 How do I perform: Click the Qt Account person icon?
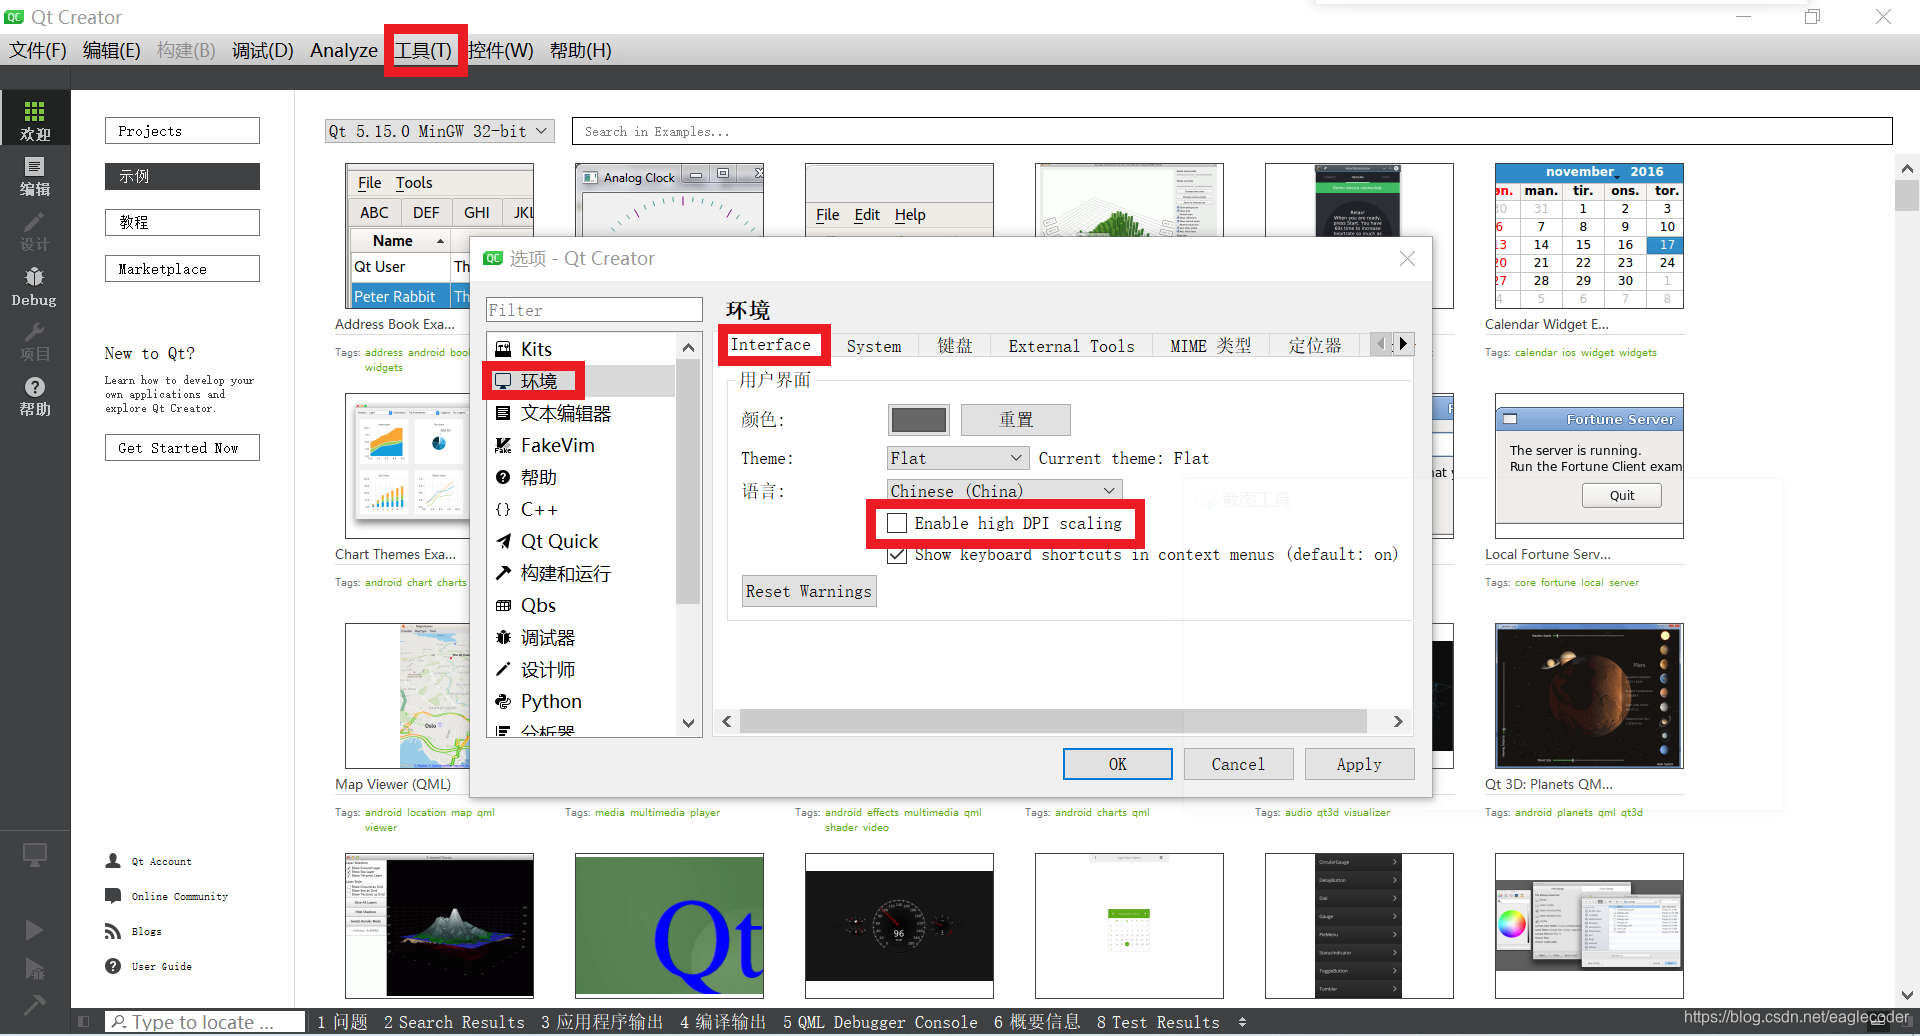point(113,861)
